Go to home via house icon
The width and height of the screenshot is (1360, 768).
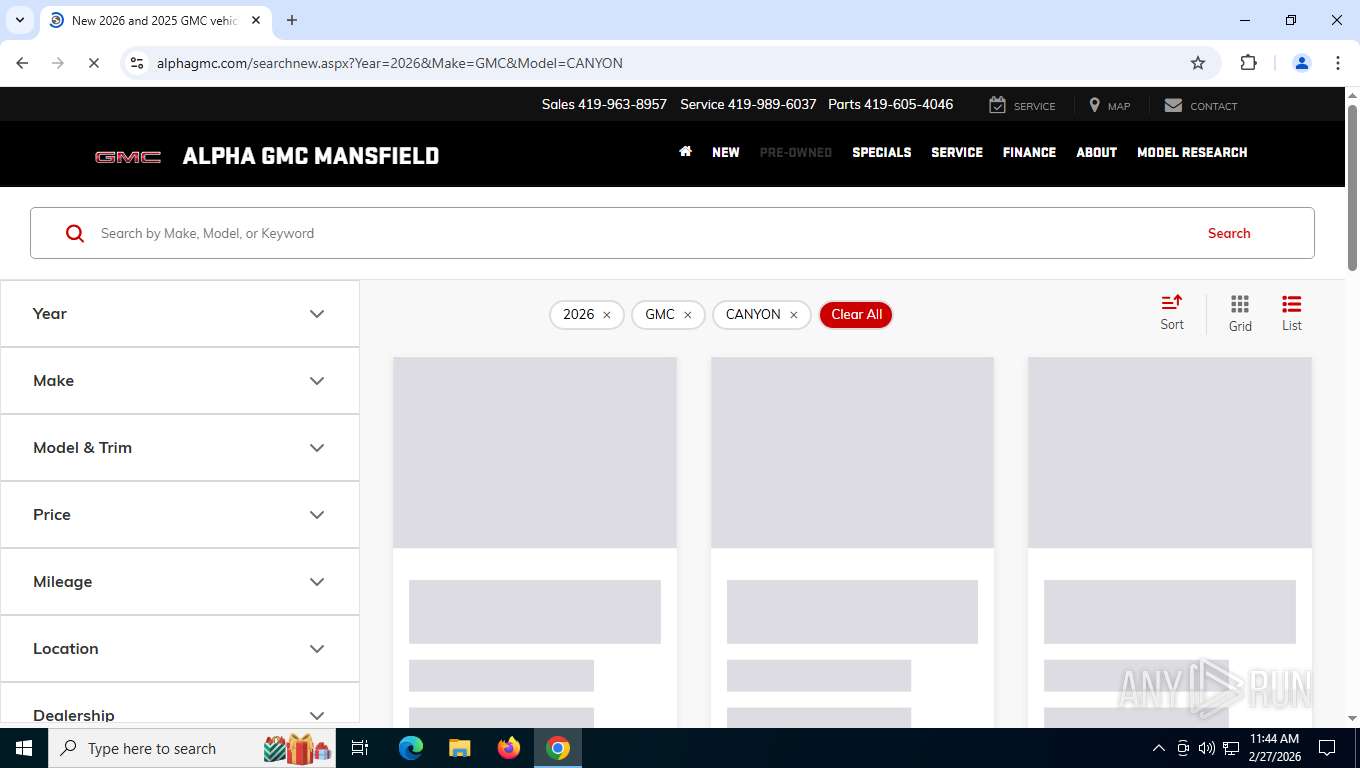click(685, 152)
